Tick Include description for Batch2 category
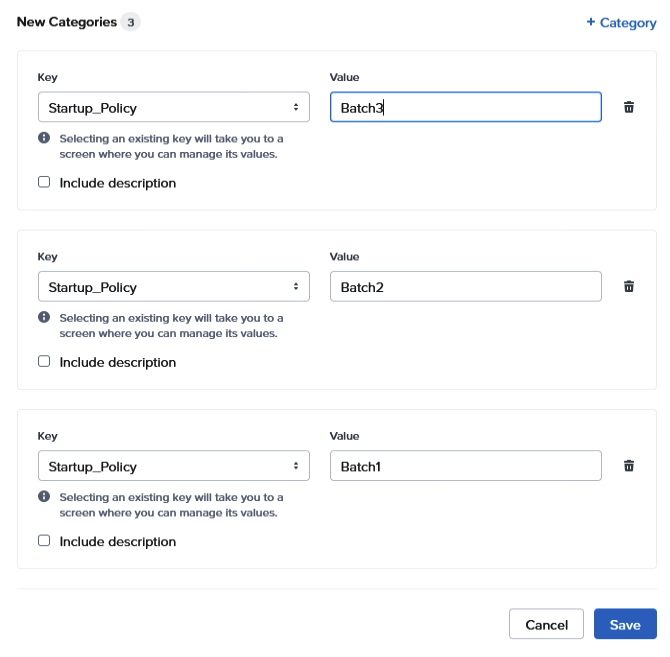This screenshot has height=657, width=670. click(44, 362)
